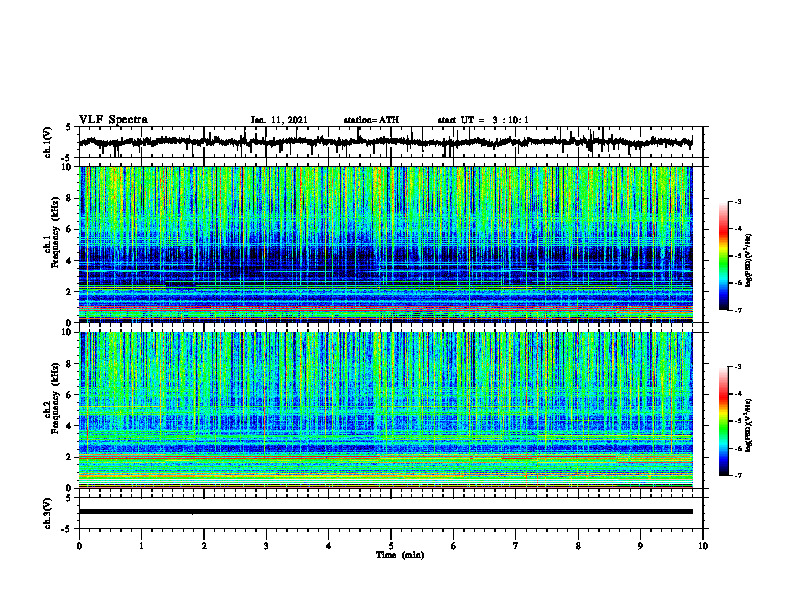Click the ch.2 "Frequency (kHz)" axis label
This screenshot has width=792, height=612.
[55, 398]
